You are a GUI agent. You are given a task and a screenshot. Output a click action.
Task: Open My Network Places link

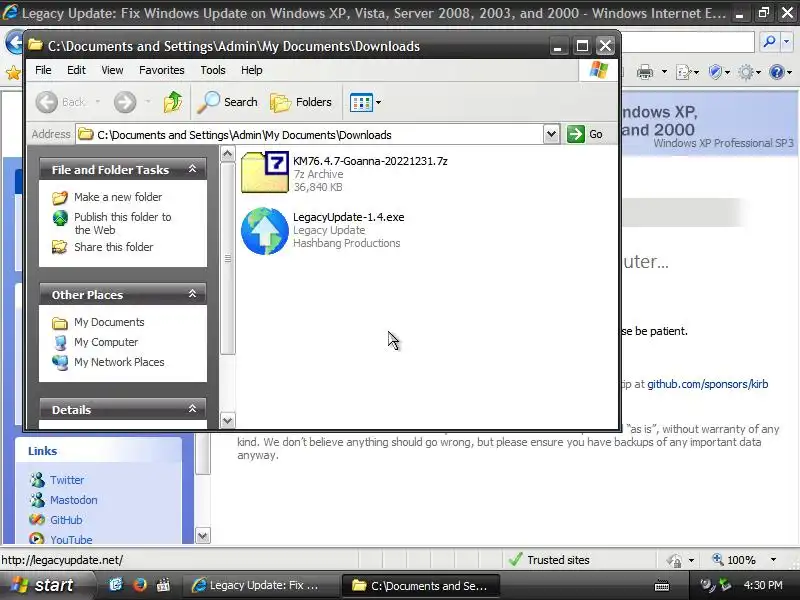click(x=119, y=362)
